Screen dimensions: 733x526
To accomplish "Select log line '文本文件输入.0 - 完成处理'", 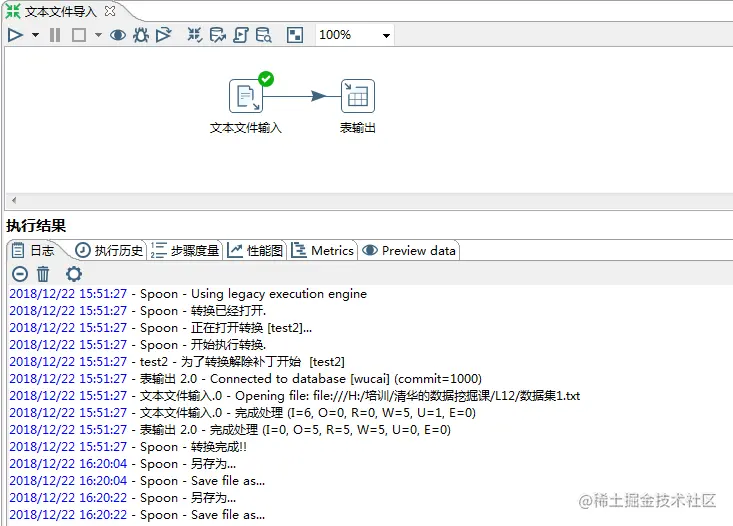I will point(242,412).
